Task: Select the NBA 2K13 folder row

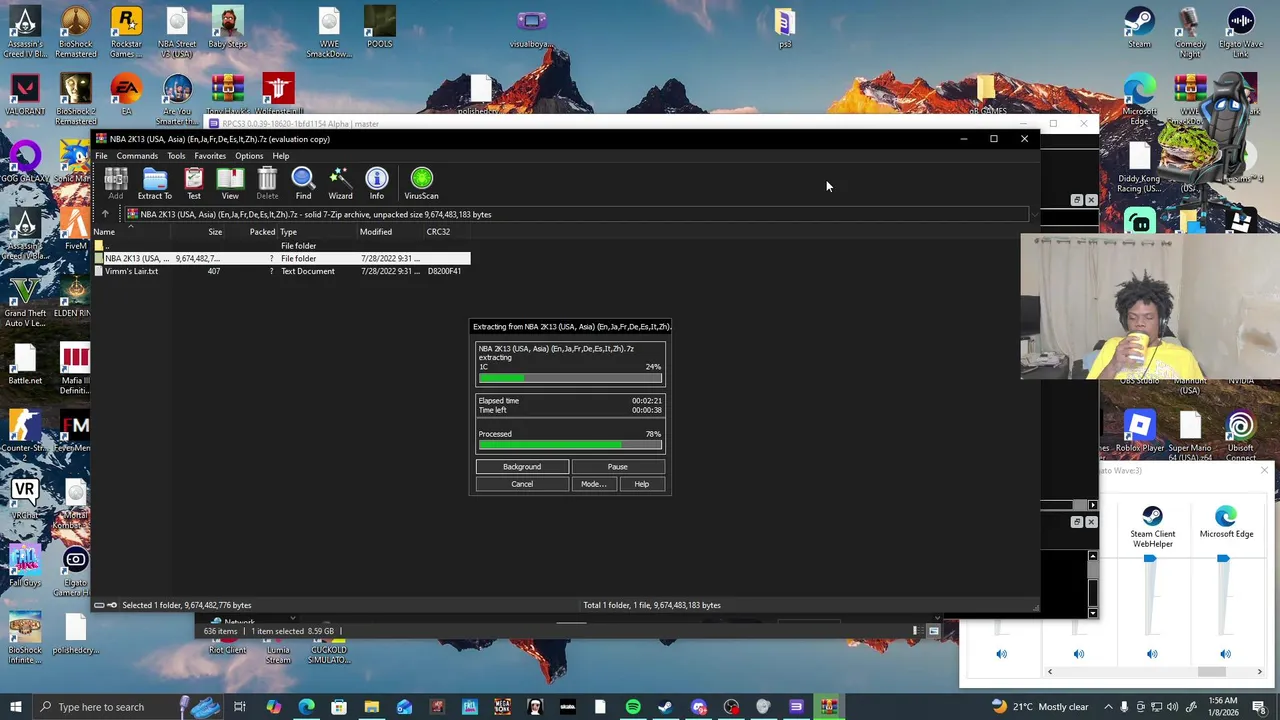Action: pos(281,258)
